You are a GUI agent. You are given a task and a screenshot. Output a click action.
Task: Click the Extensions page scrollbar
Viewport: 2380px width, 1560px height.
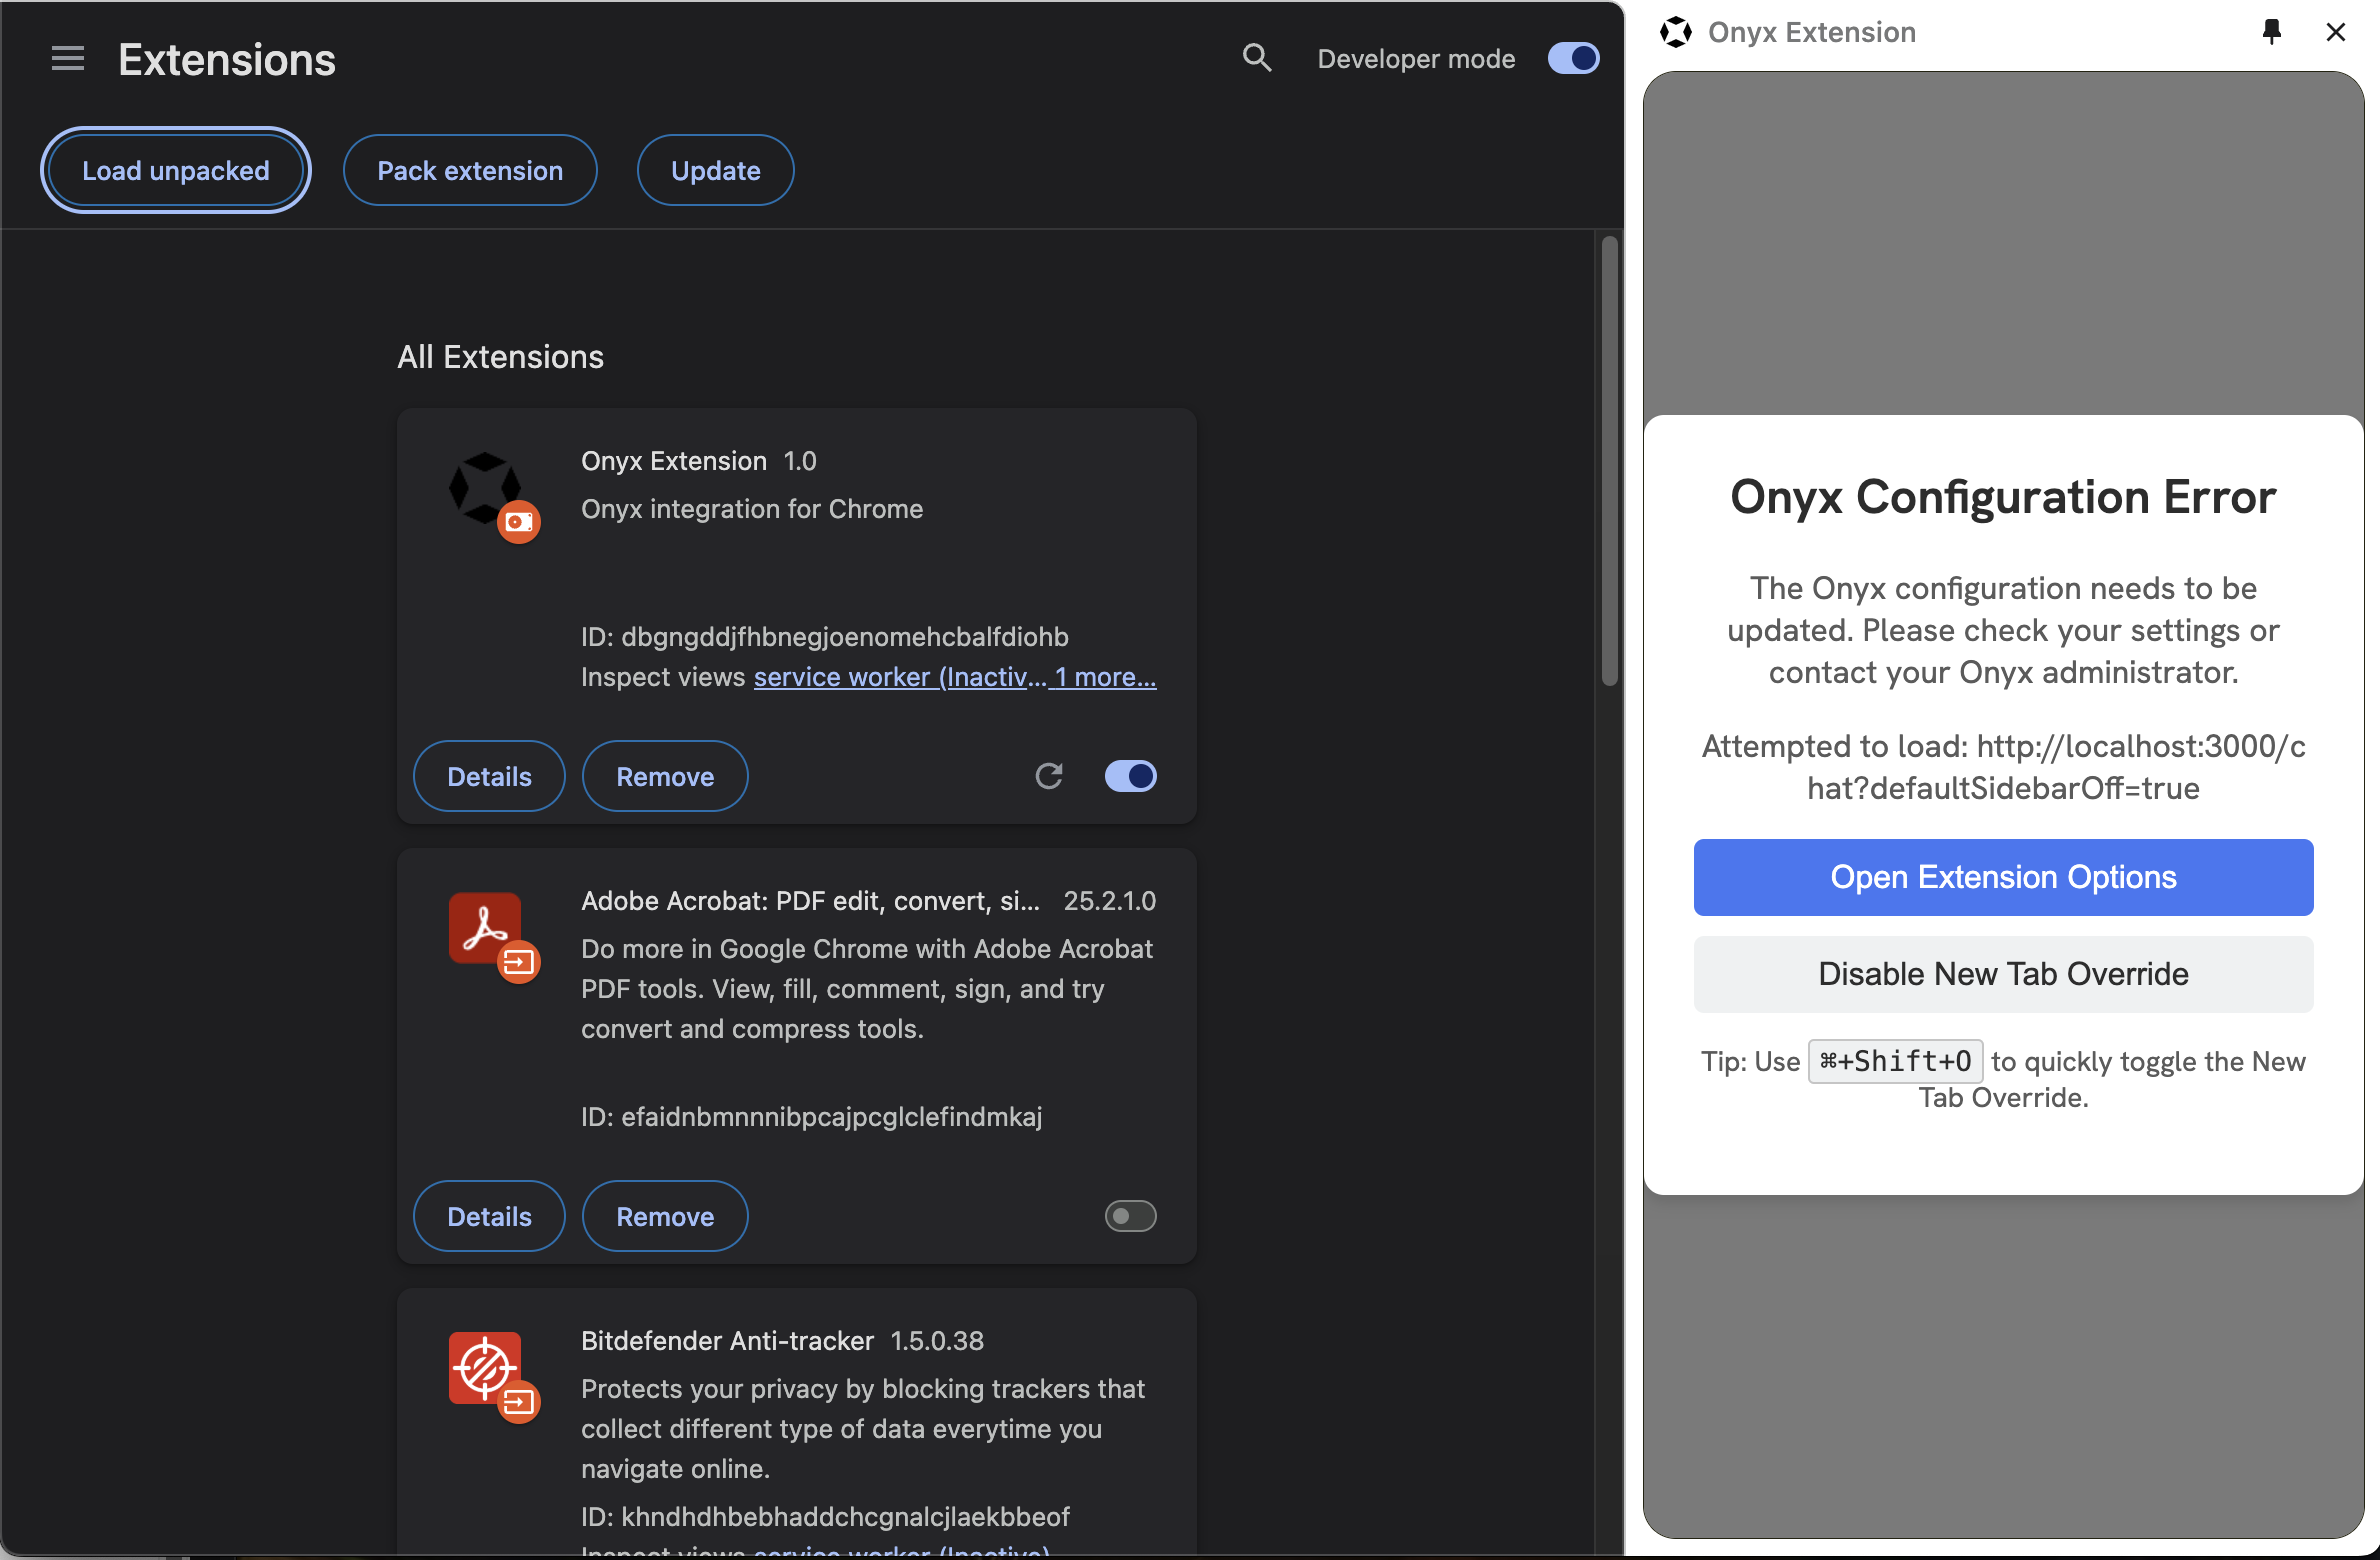coord(1609,460)
